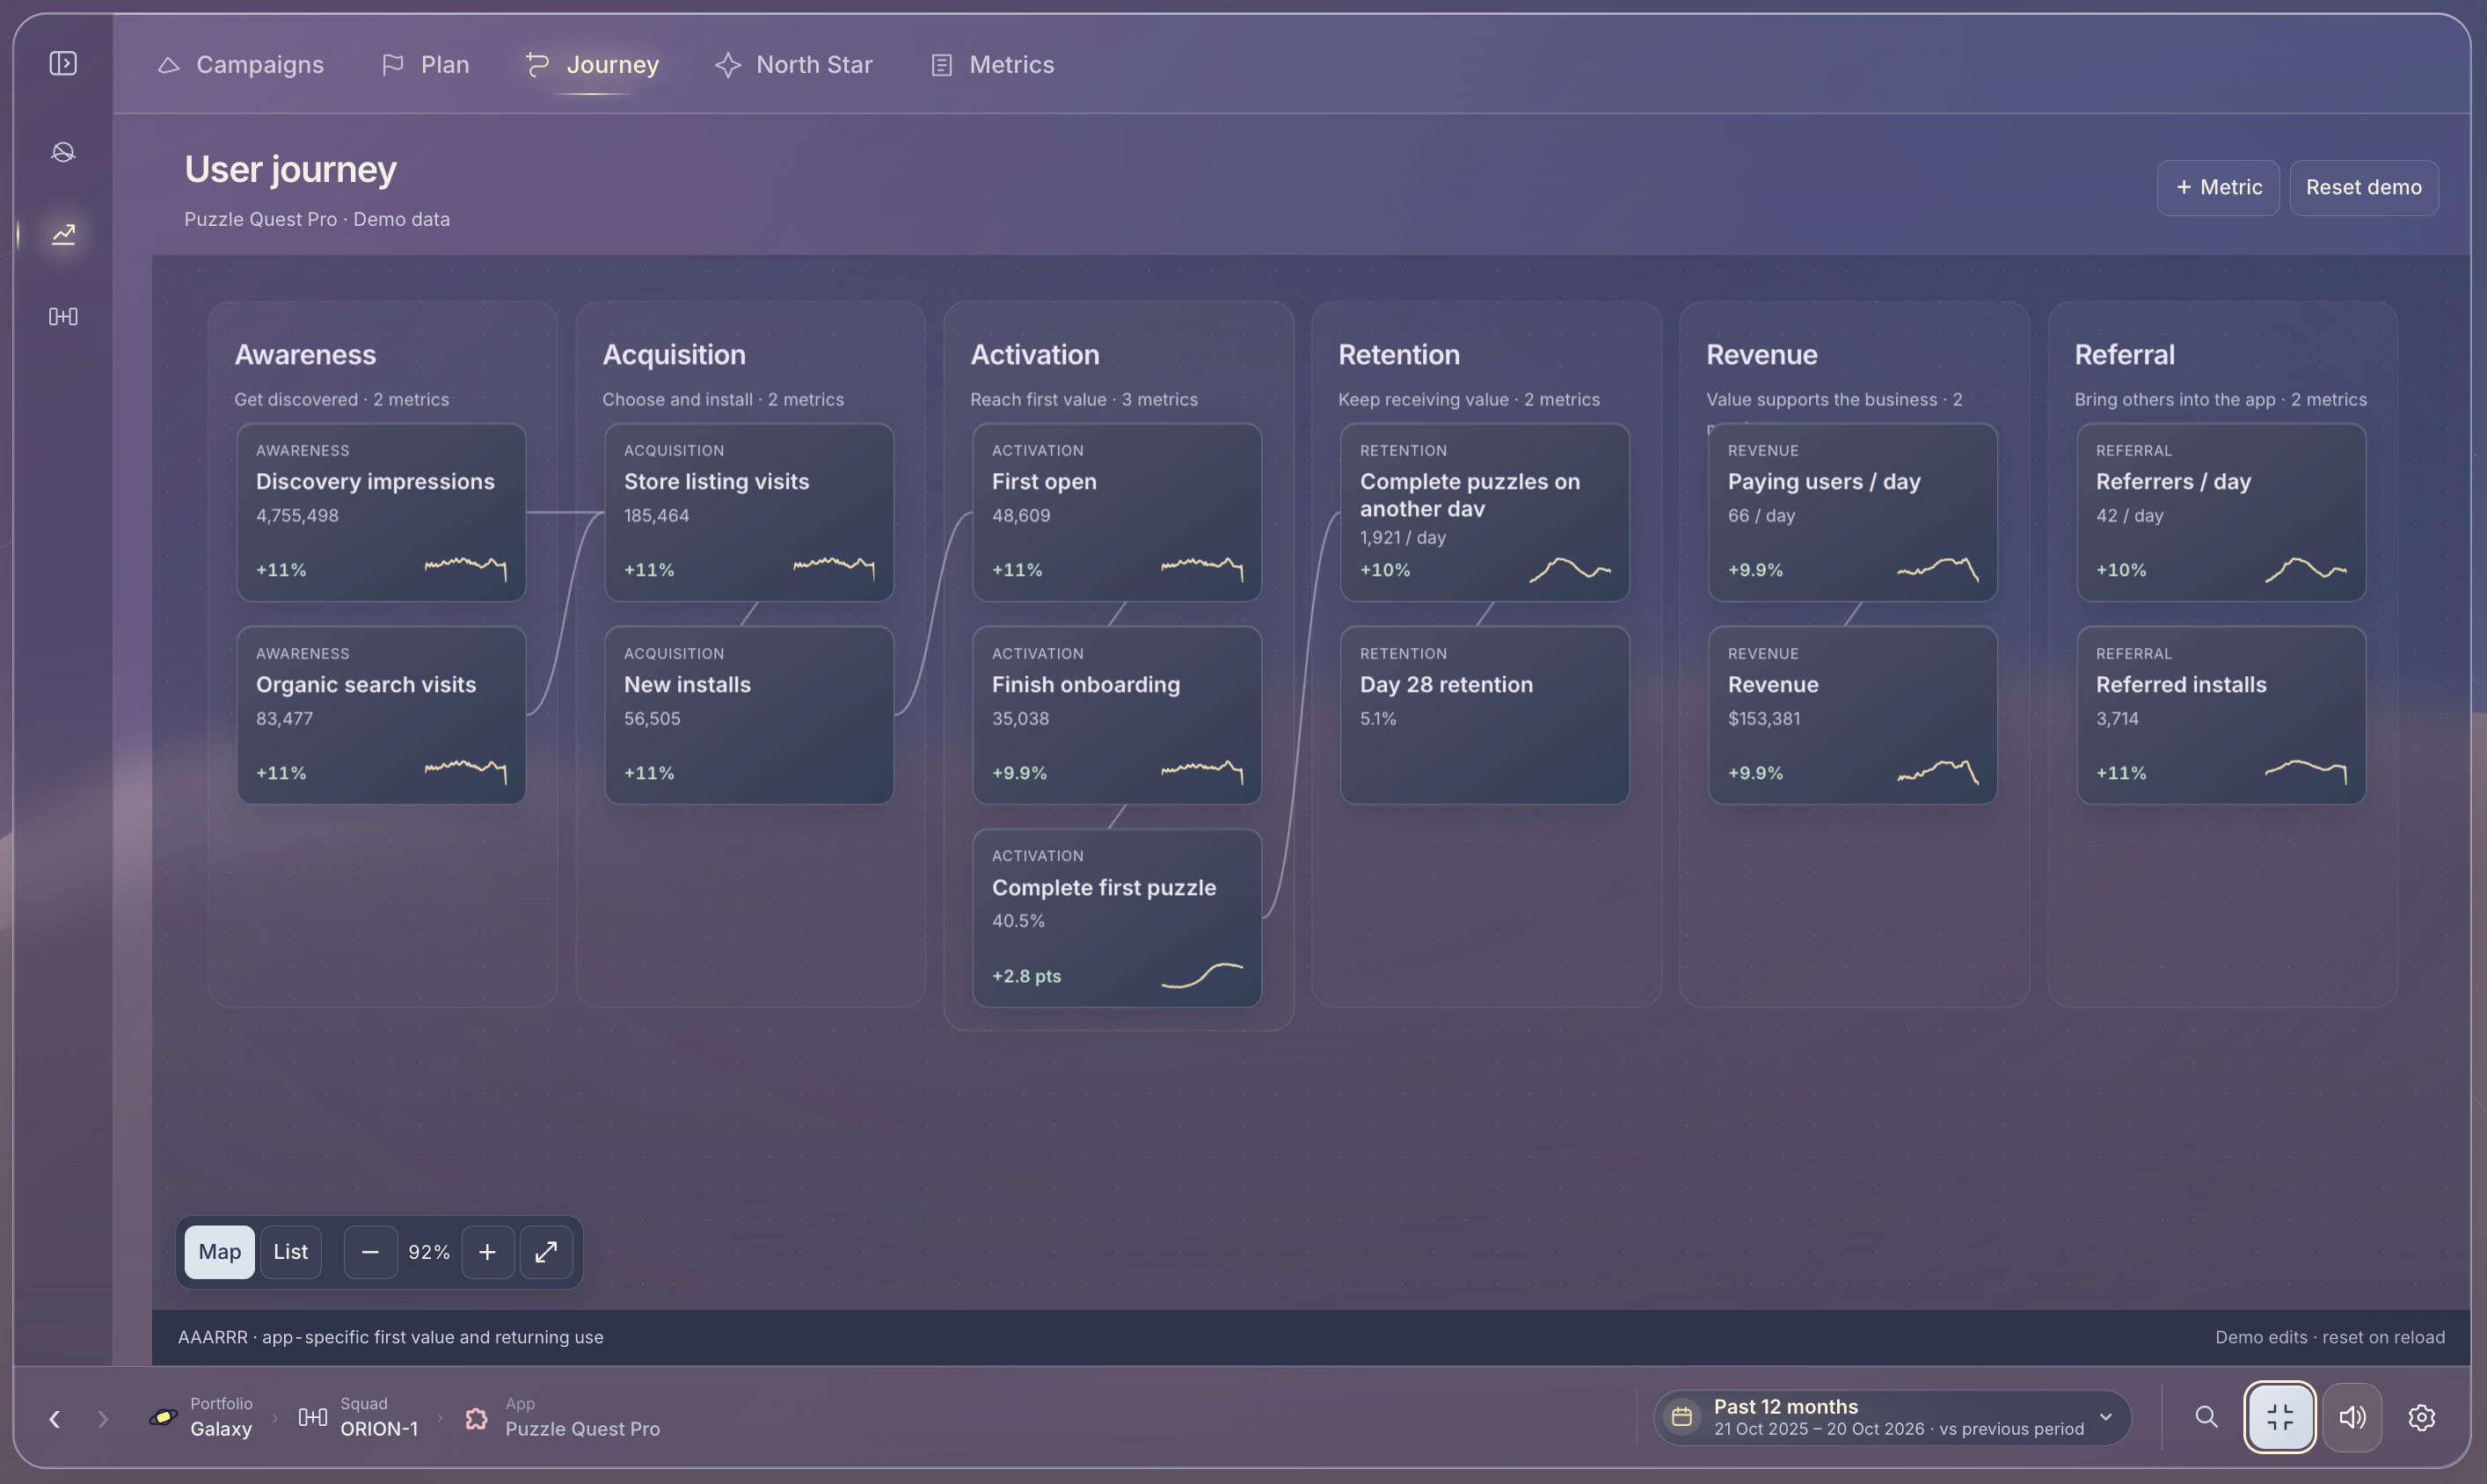The height and width of the screenshot is (1484, 2487).
Task: Click the + Metric button
Action: [2218, 188]
